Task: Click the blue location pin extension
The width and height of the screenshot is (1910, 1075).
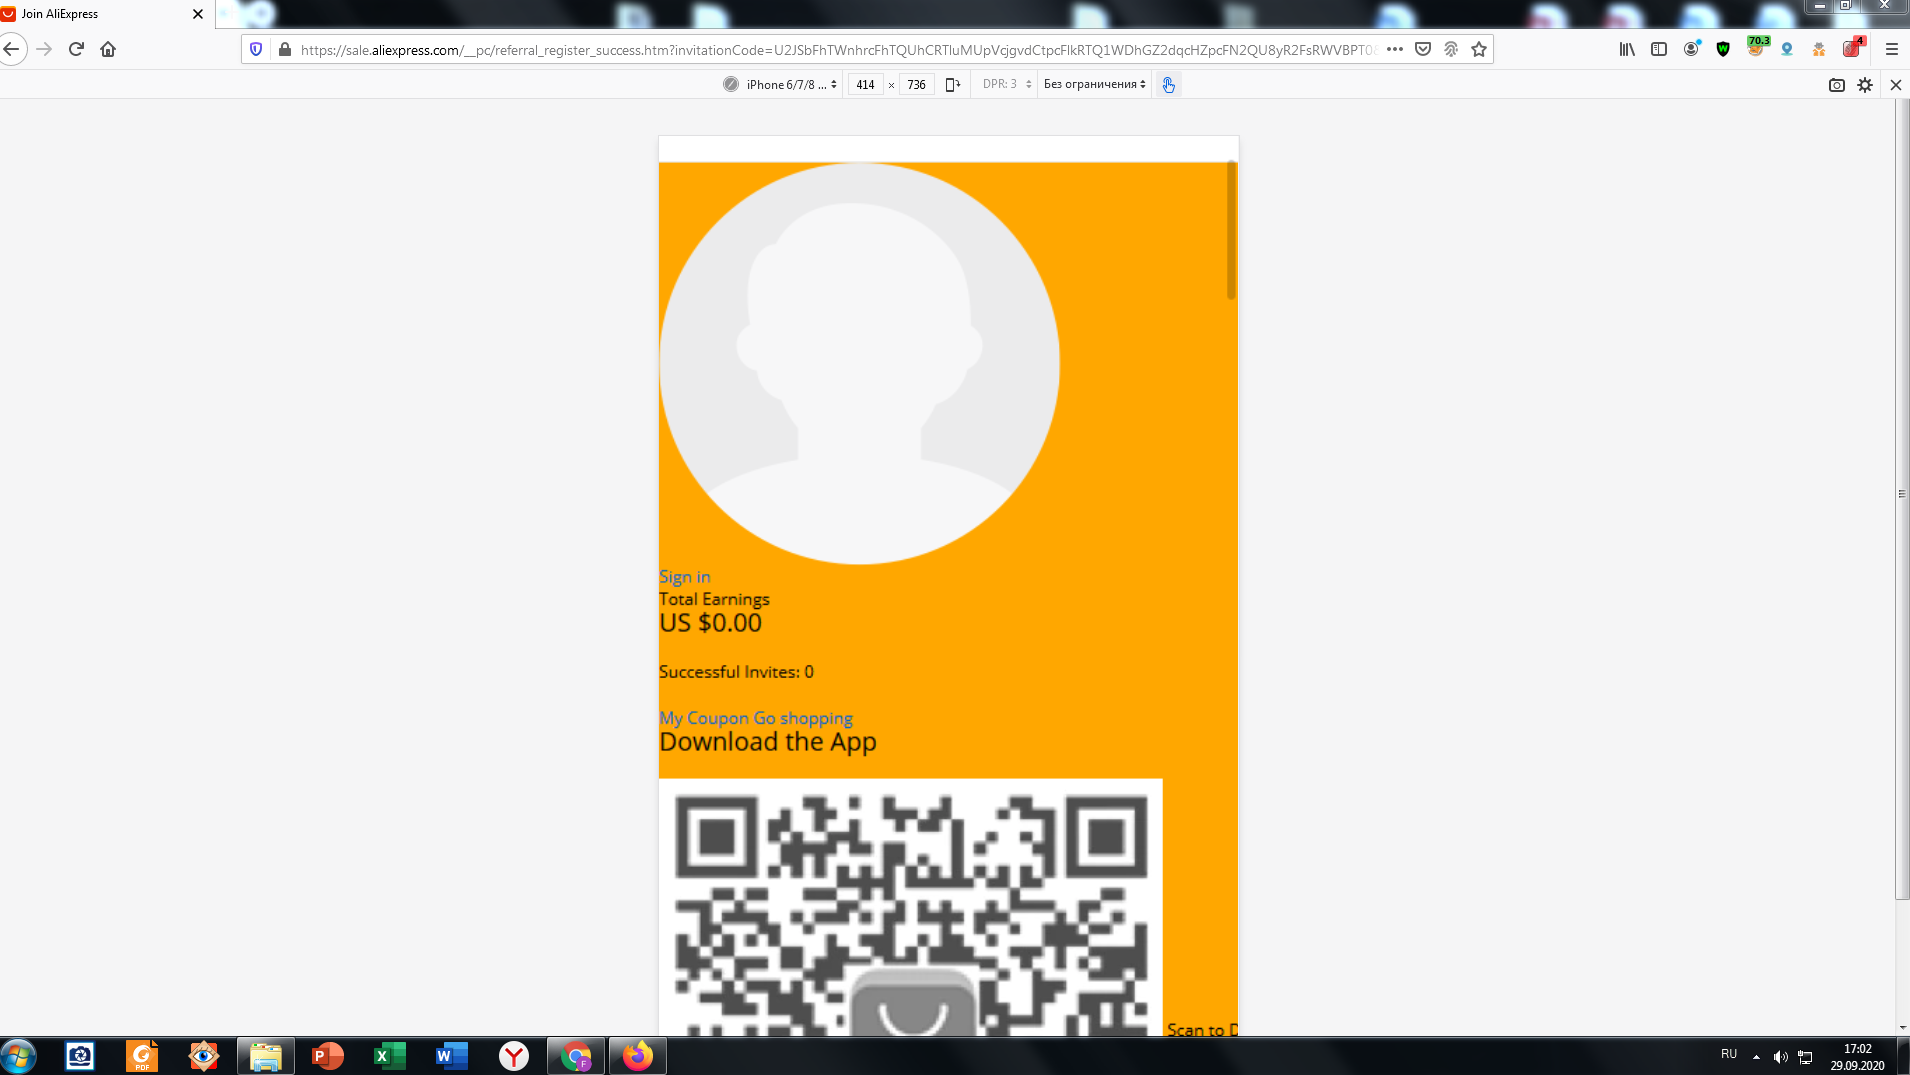Action: (x=1787, y=49)
